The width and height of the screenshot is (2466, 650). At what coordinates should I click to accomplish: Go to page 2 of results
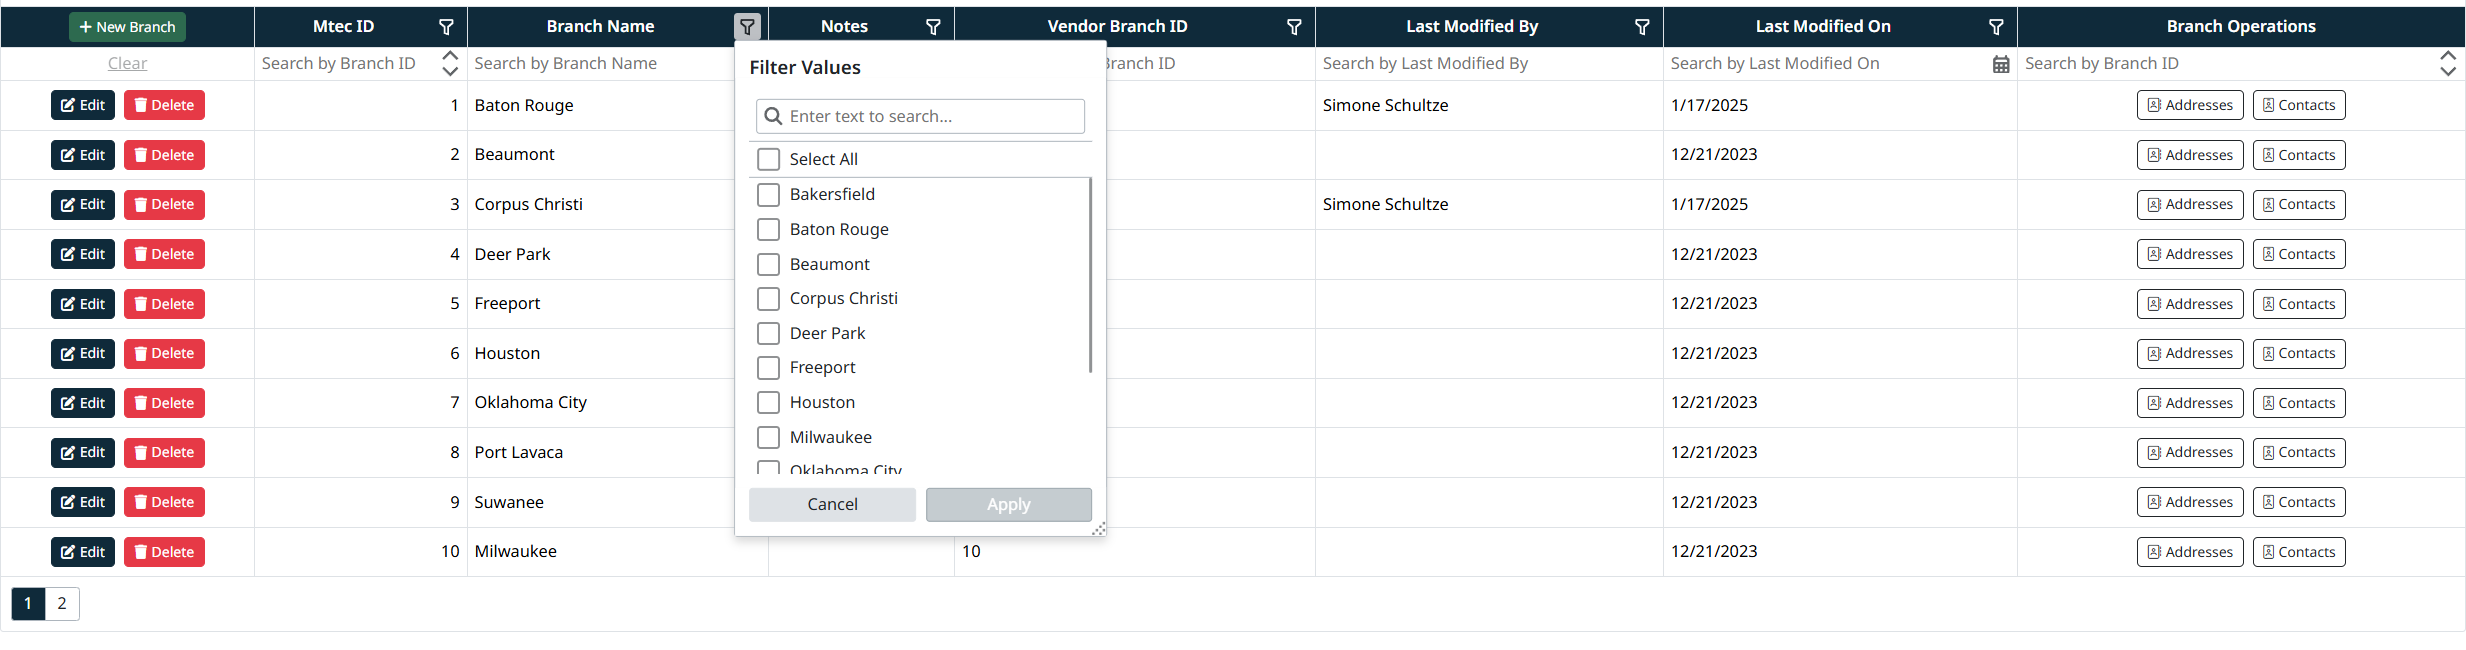point(62,603)
